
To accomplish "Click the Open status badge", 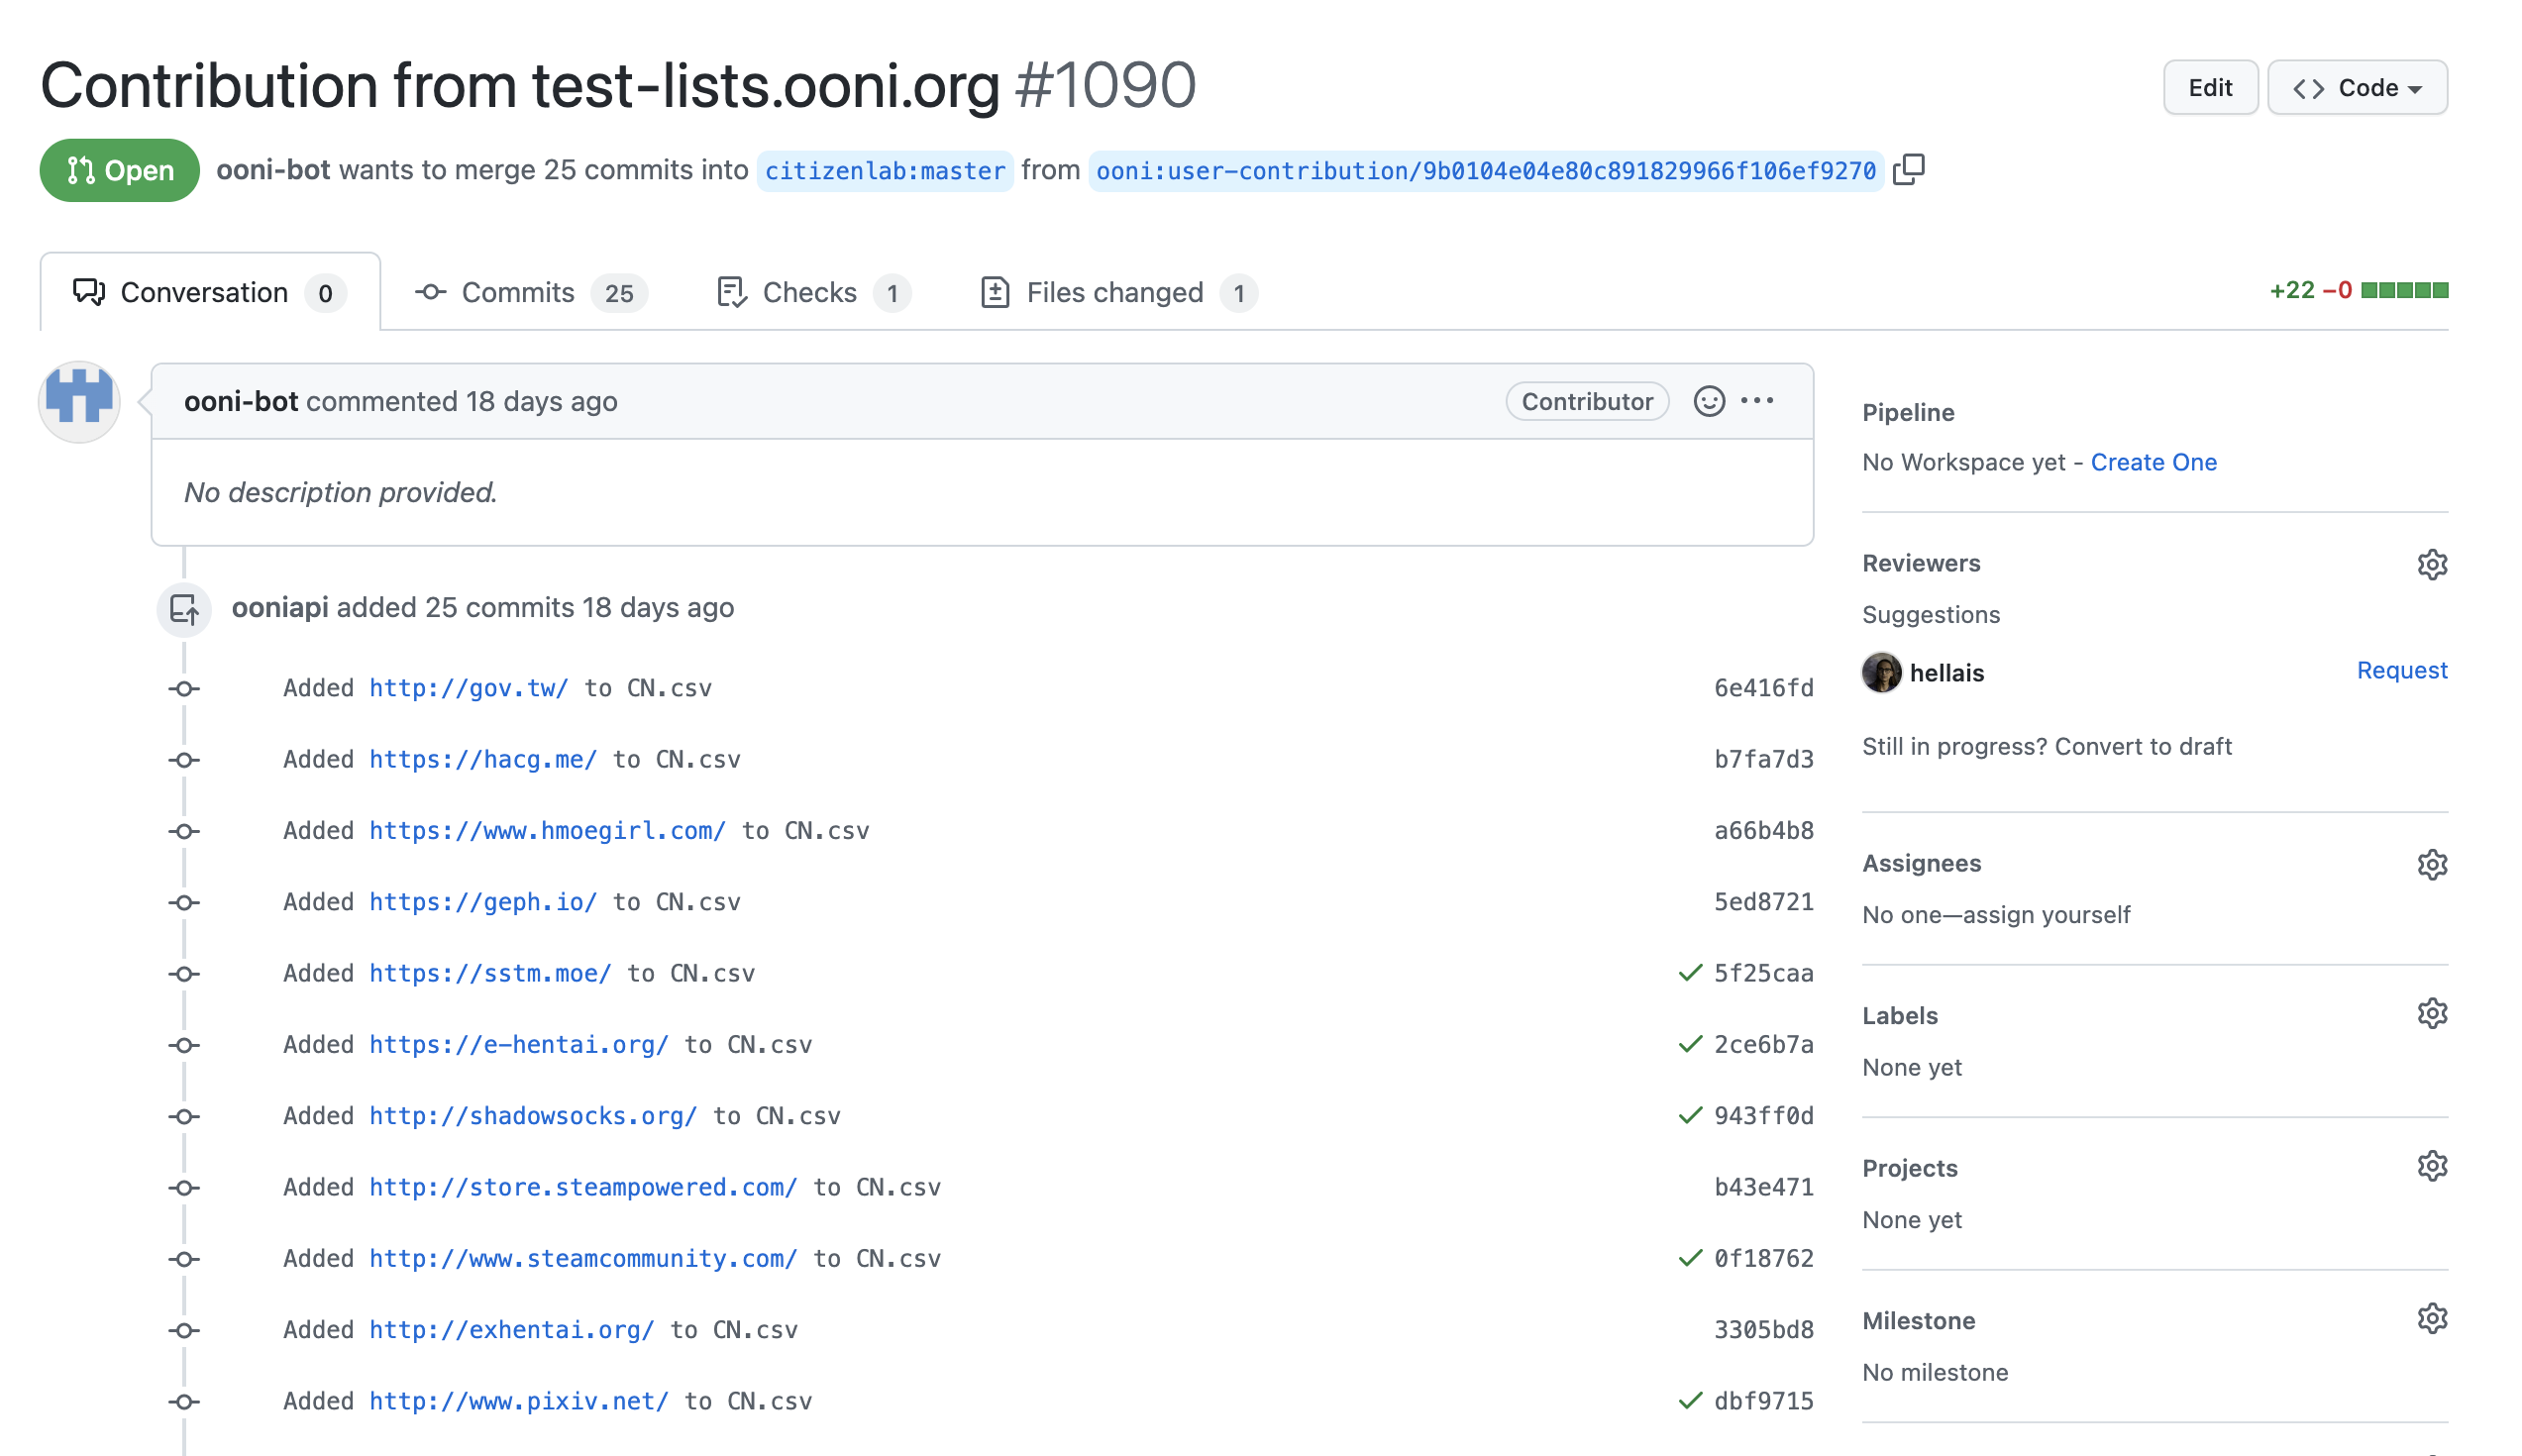I will [119, 170].
